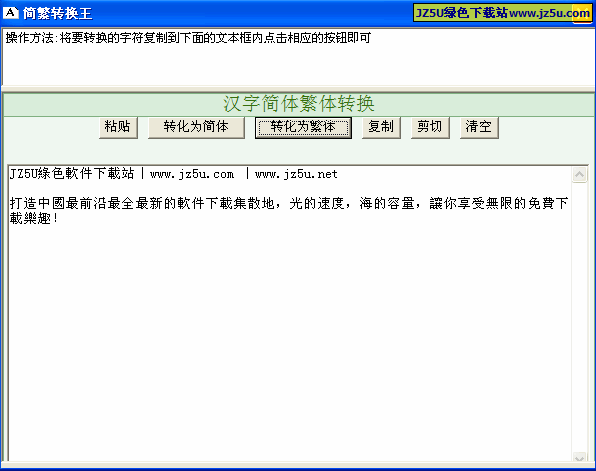Click the 載樂趣 last line of text
The image size is (596, 471).
point(34,219)
